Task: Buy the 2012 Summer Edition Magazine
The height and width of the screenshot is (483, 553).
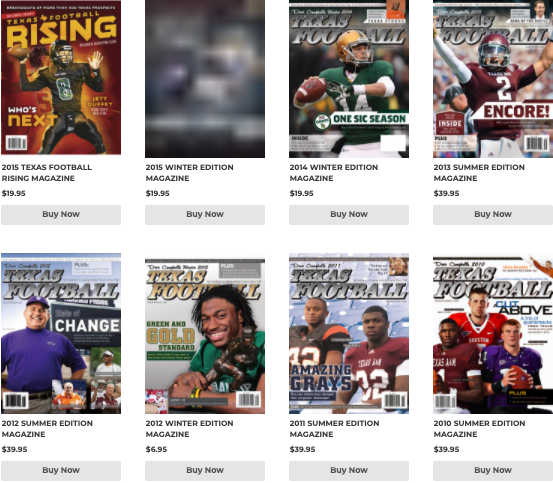Action: tap(61, 471)
